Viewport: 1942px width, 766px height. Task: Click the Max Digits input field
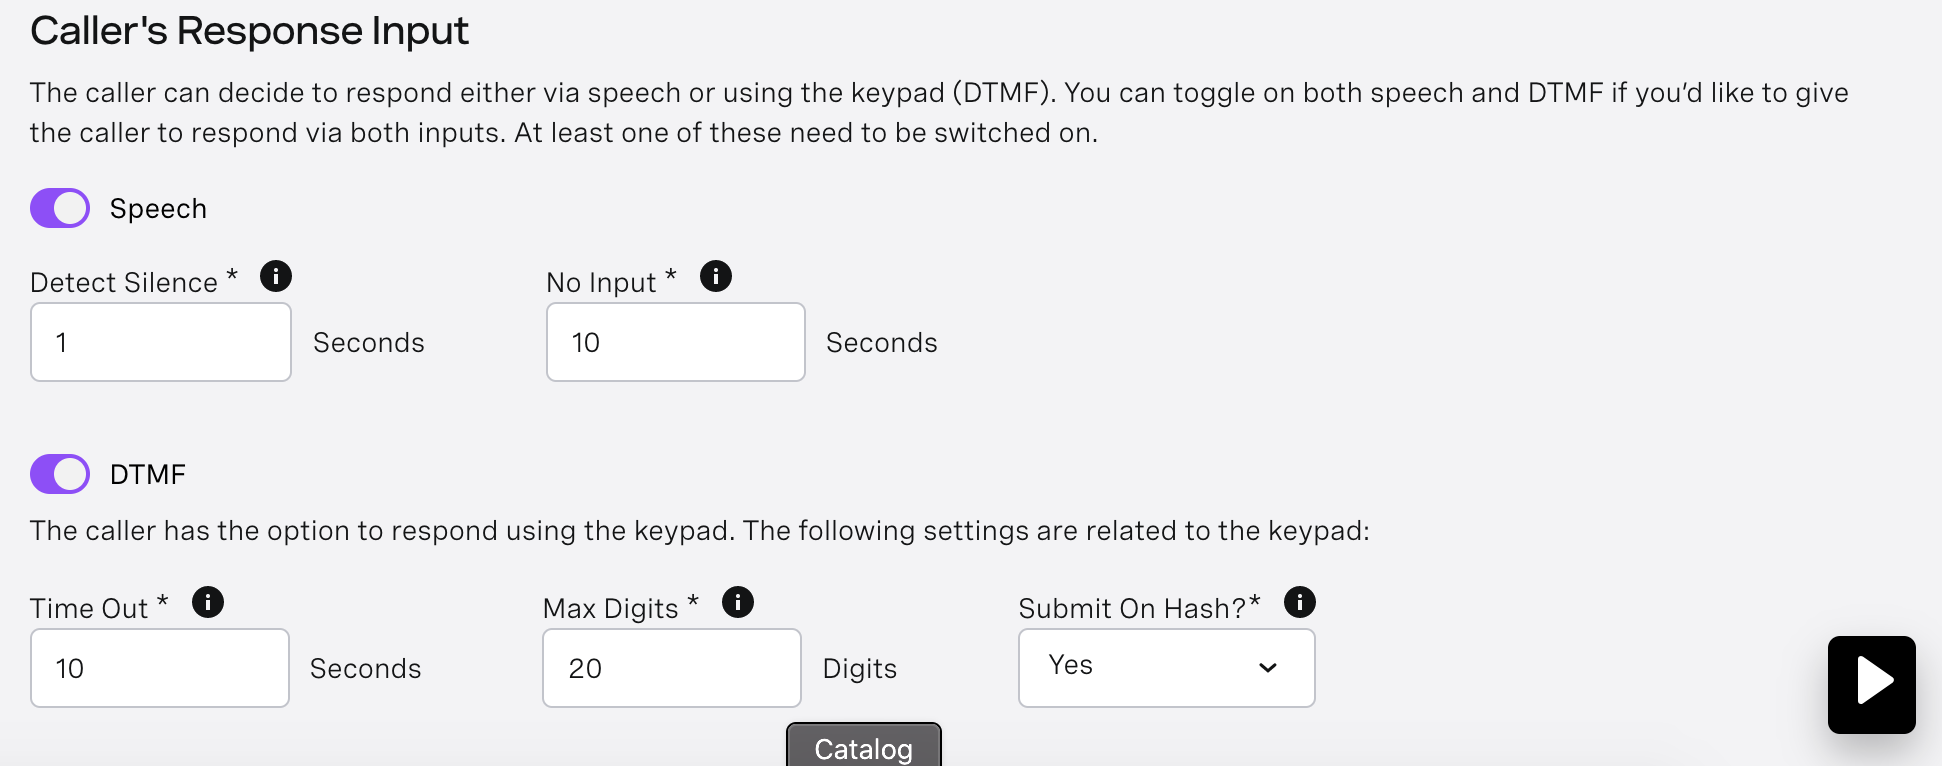(672, 668)
